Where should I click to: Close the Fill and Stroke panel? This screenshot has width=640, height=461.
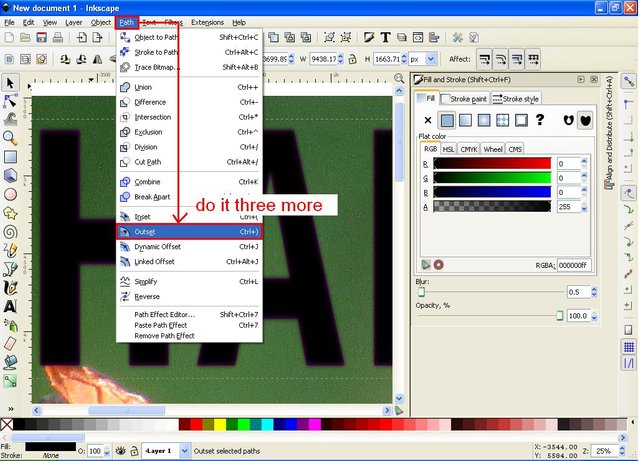coord(594,79)
